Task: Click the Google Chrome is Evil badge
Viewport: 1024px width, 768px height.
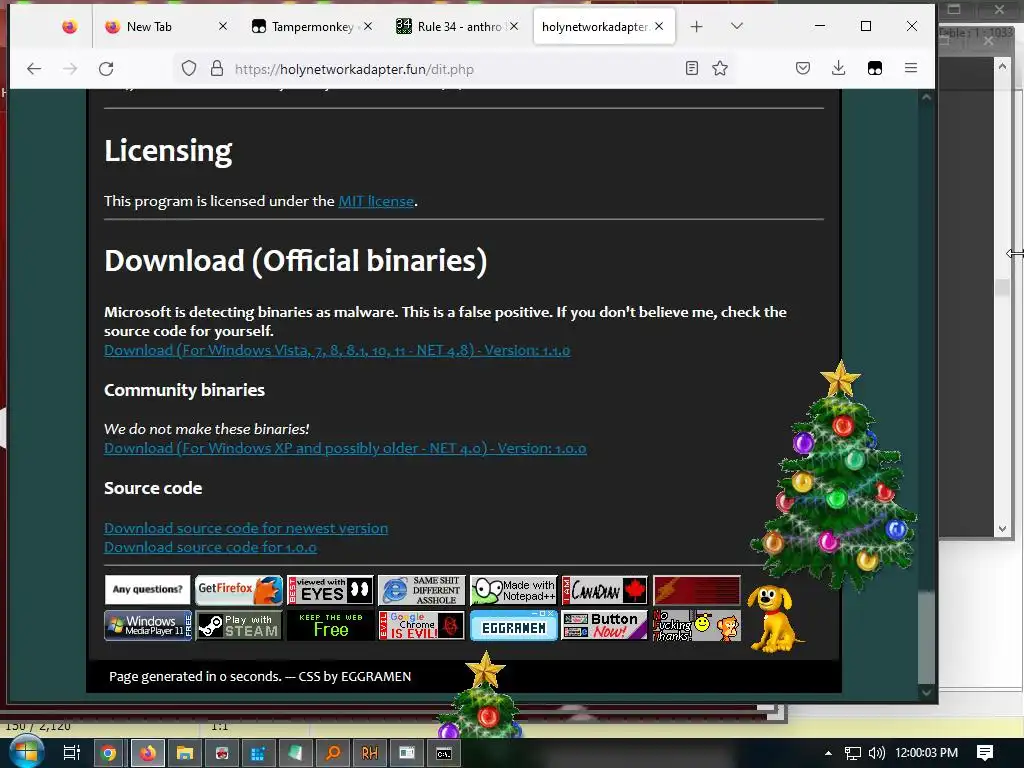Action: pyautogui.click(x=421, y=626)
